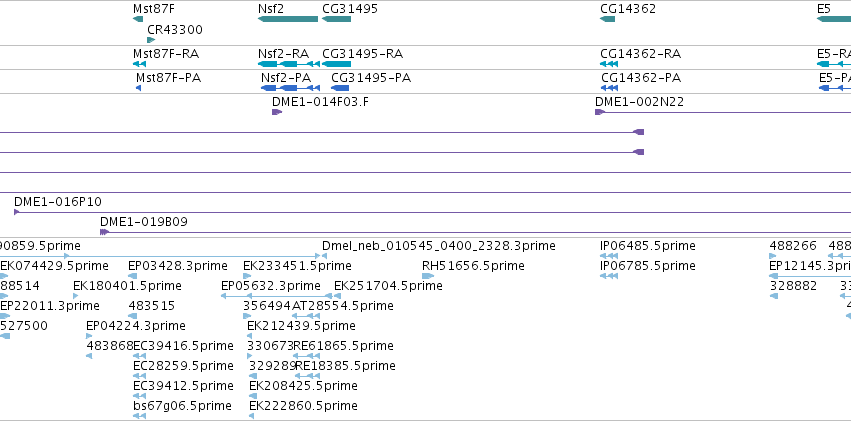The width and height of the screenshot is (851, 421).
Task: Select the RH51656.5prime EST arrow
Action: pyautogui.click(x=428, y=276)
